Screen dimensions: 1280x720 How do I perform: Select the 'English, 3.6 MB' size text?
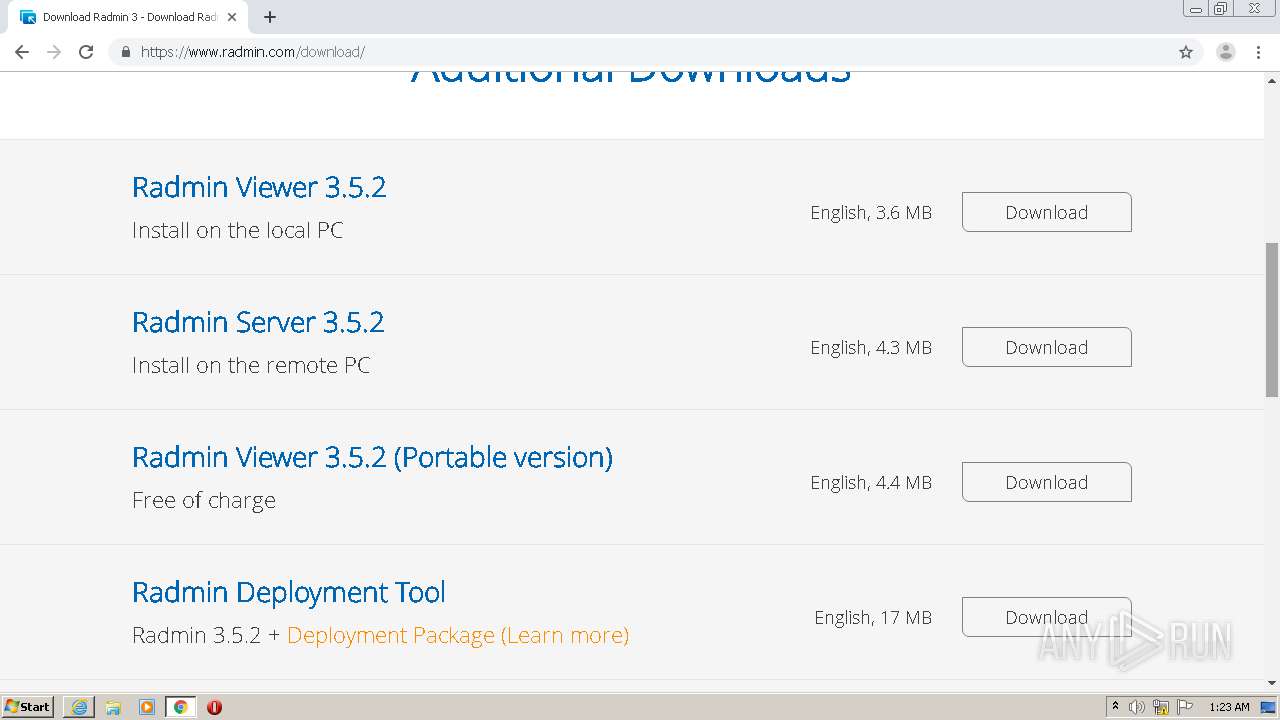[x=871, y=213]
